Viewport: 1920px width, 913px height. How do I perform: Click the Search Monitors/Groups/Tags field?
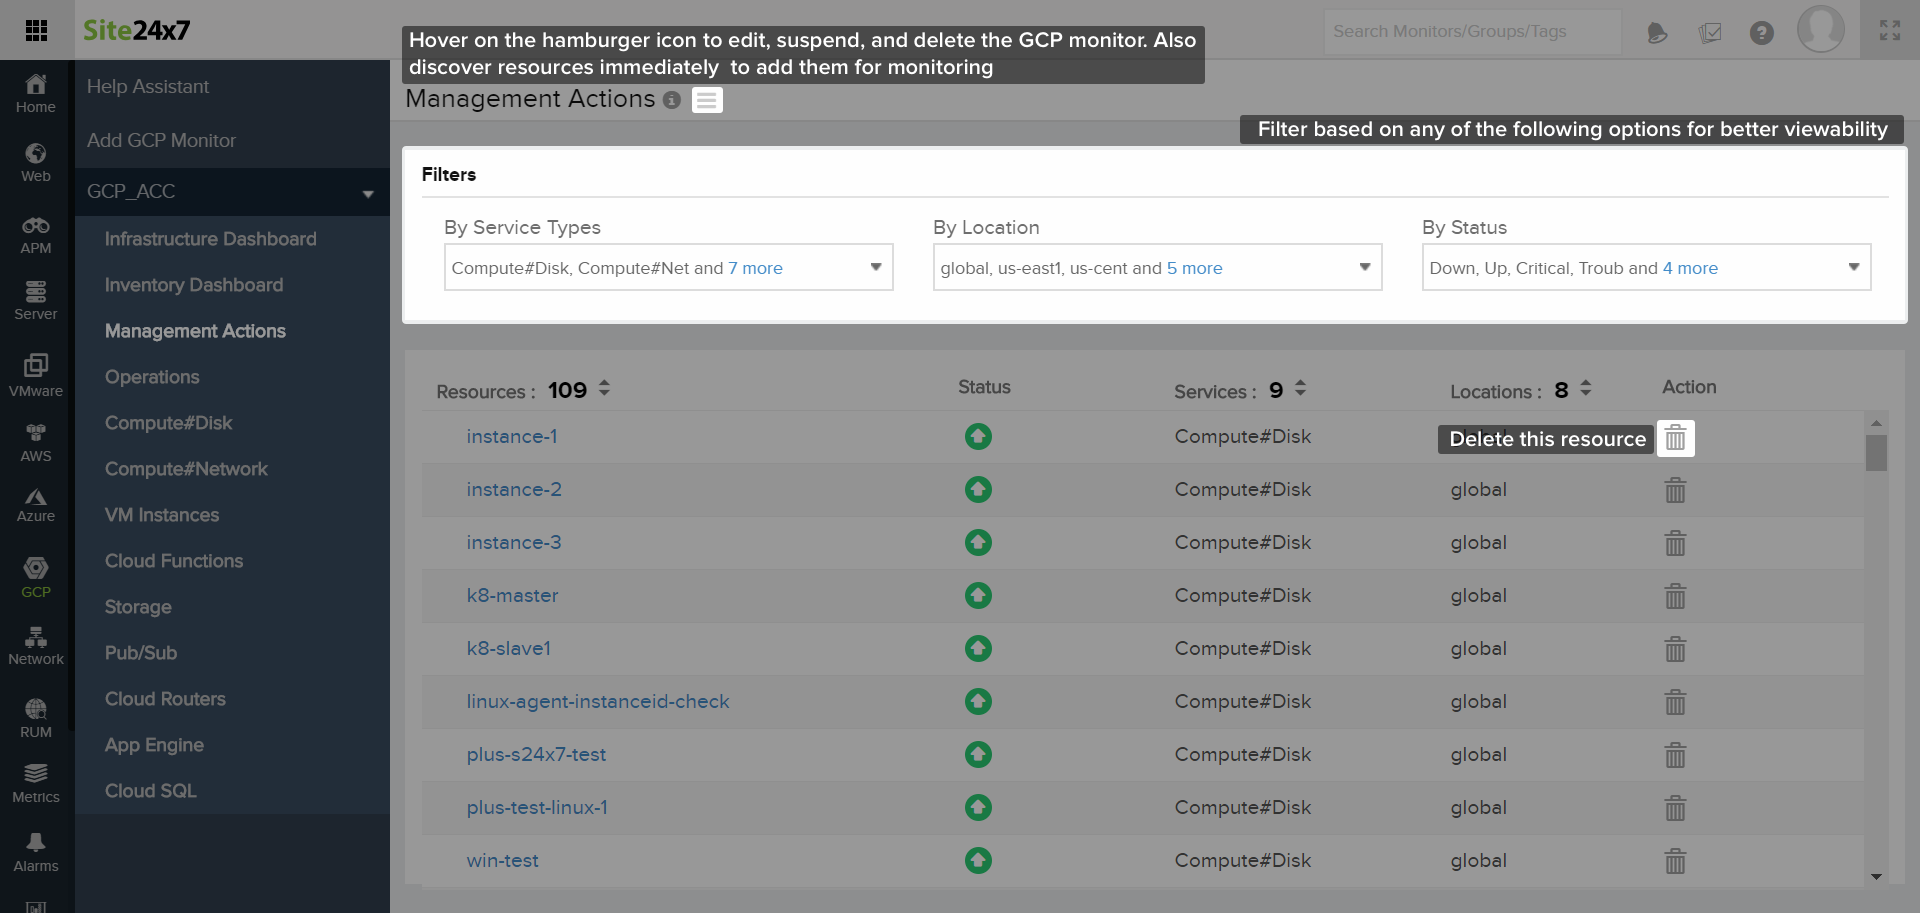click(x=1470, y=32)
